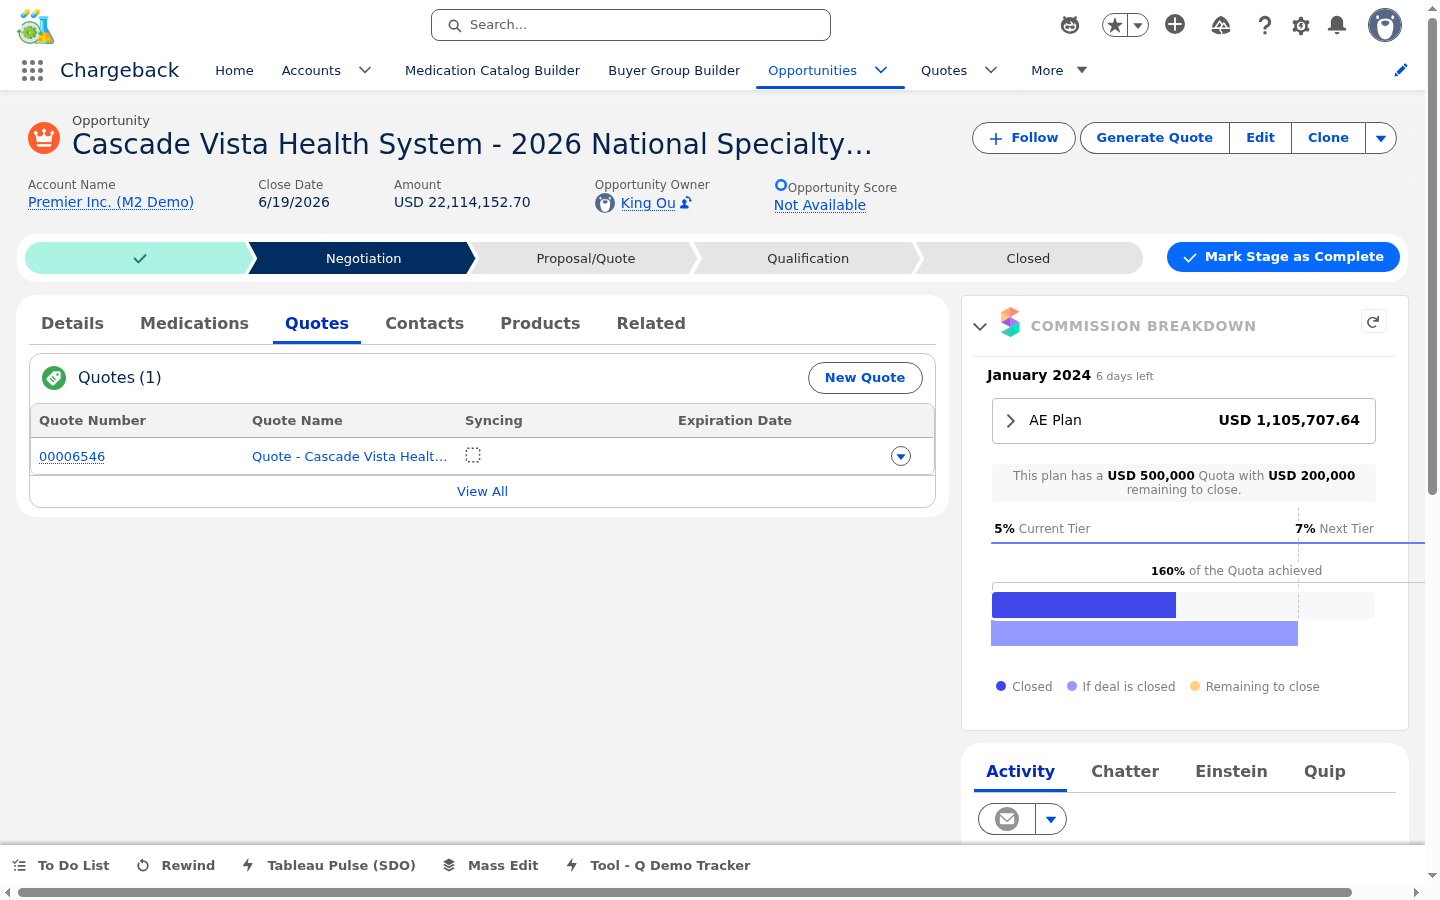The image size is (1440, 900).
Task: Click the global Search field
Action: (x=631, y=25)
